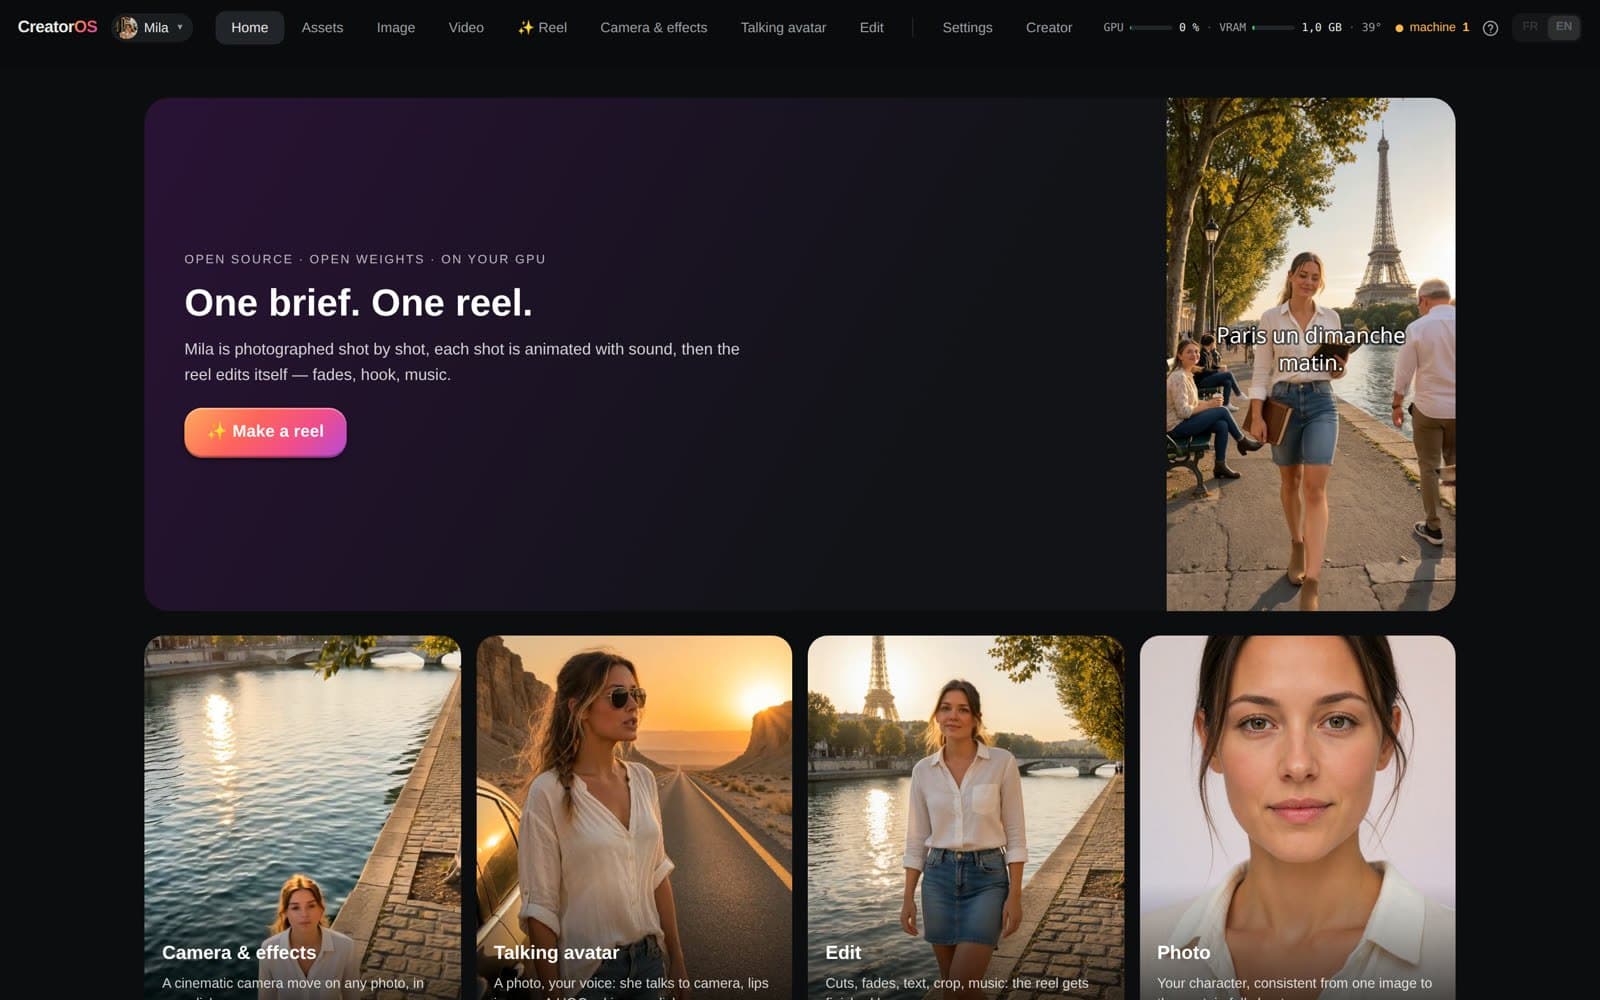
Task: Click the orange machine status dot
Action: pyautogui.click(x=1399, y=28)
